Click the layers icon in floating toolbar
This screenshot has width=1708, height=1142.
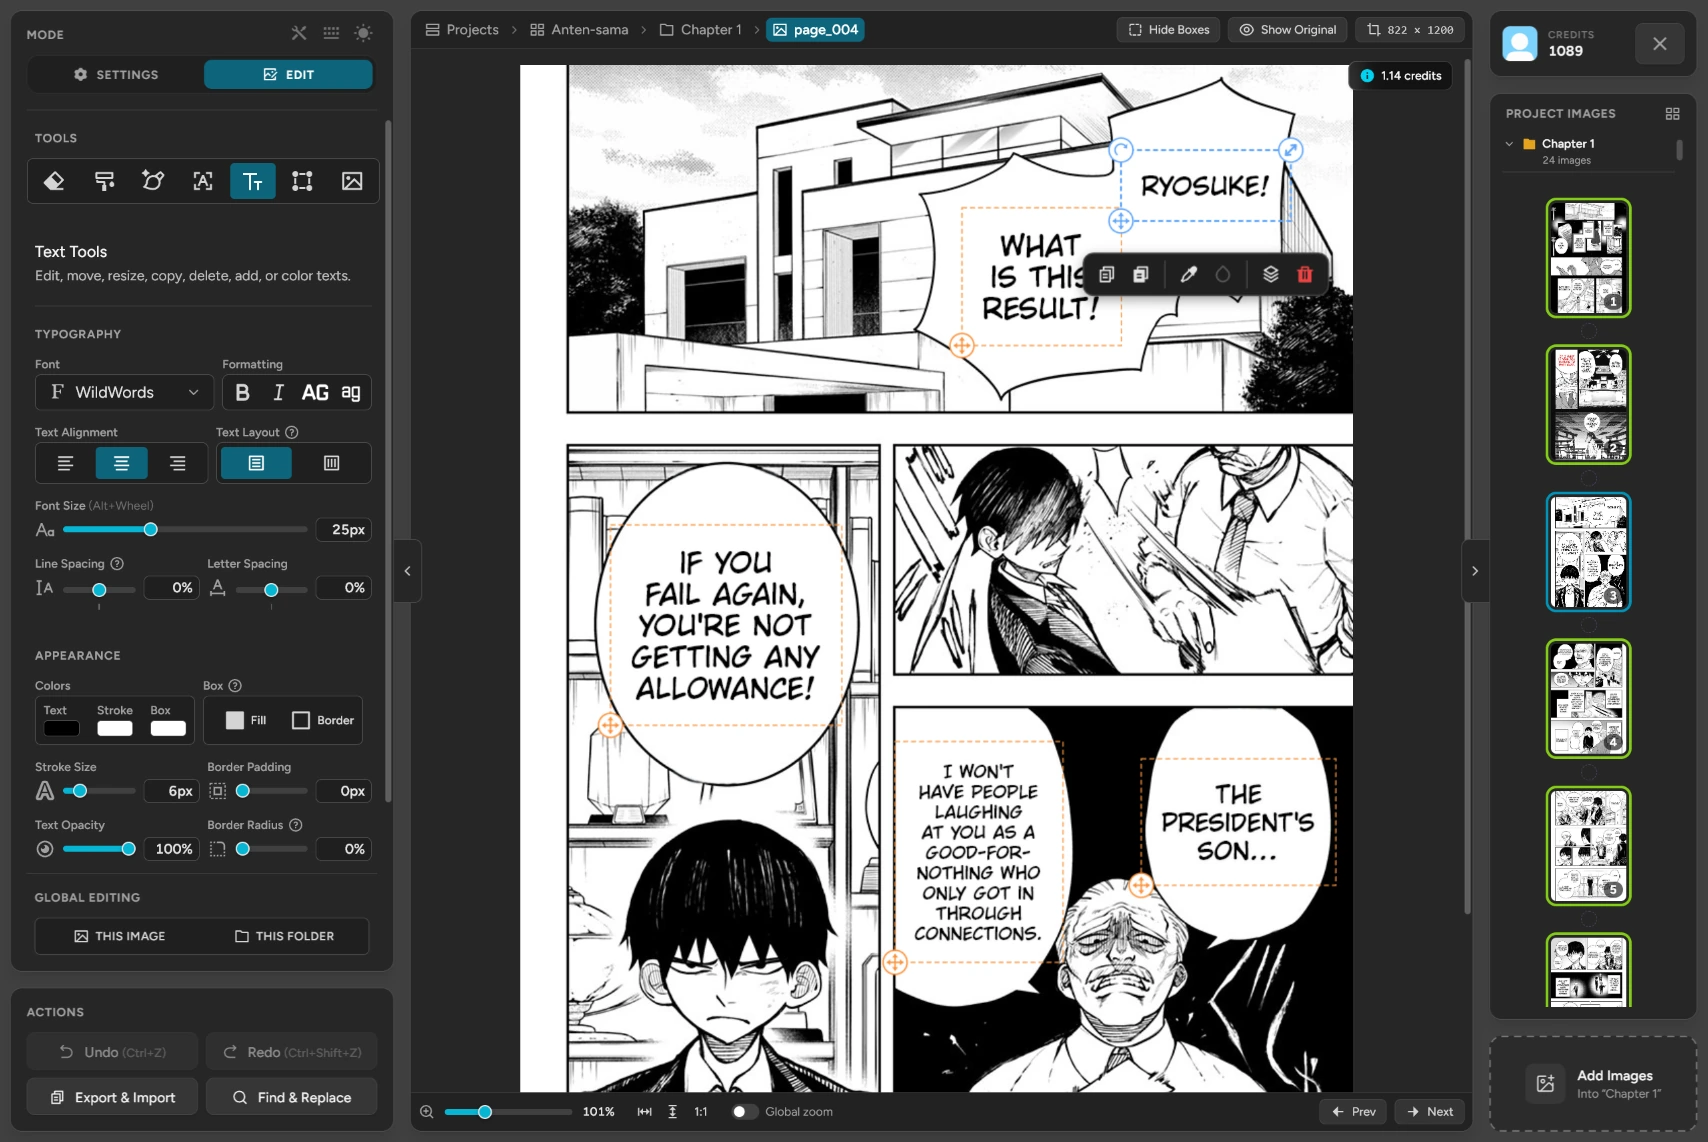1271,274
